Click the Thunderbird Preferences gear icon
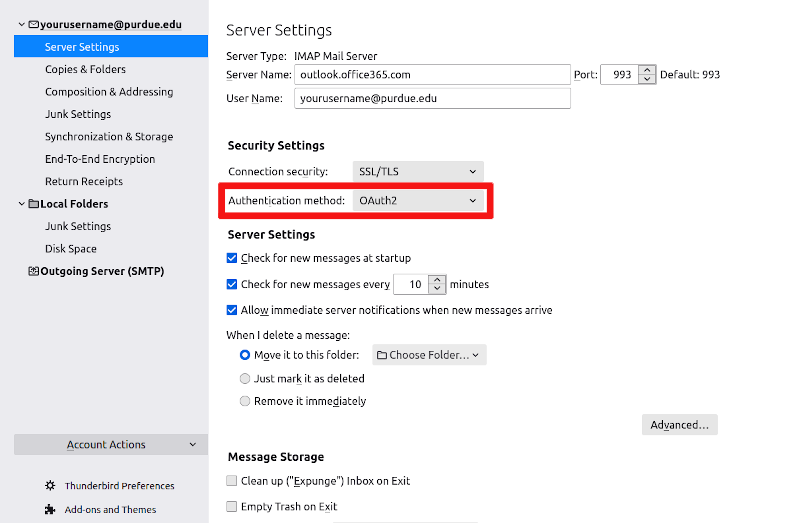Viewport: 801px width, 523px height. point(50,486)
